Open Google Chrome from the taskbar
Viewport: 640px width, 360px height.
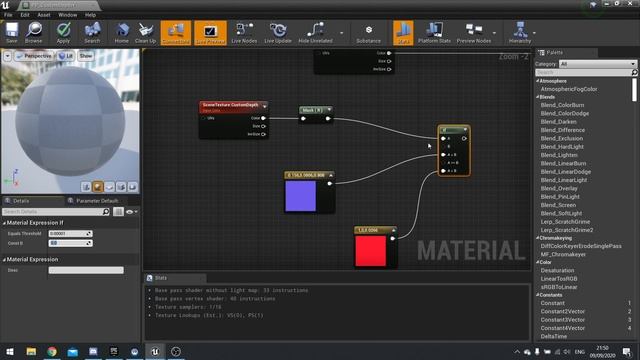pos(52,351)
